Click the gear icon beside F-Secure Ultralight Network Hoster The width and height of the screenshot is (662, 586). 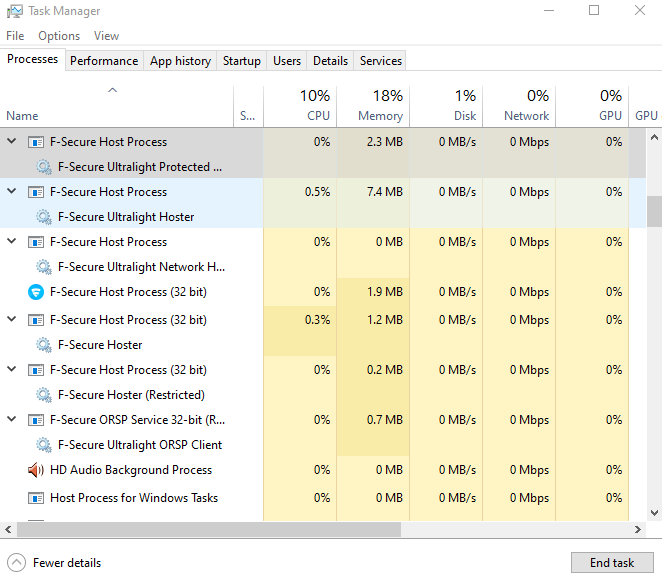pyautogui.click(x=44, y=267)
